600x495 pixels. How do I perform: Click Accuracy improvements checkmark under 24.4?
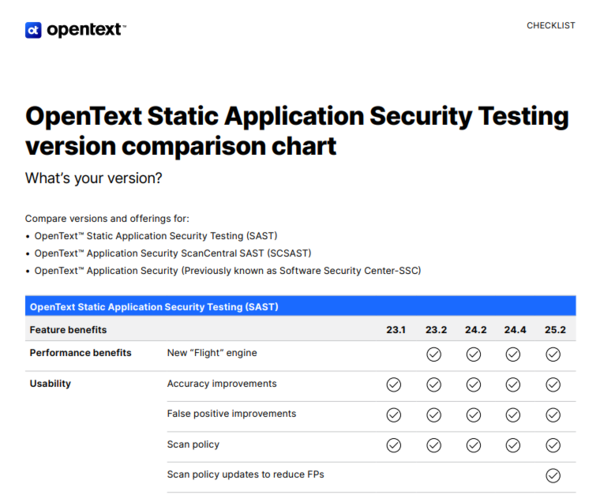point(513,385)
